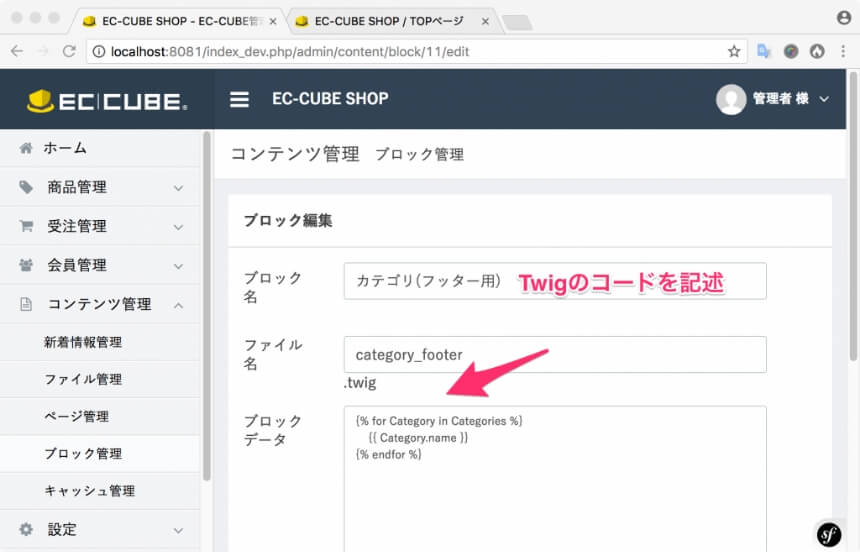
Task: Click the コンテンツ管理 page title
Action: [x=295, y=154]
